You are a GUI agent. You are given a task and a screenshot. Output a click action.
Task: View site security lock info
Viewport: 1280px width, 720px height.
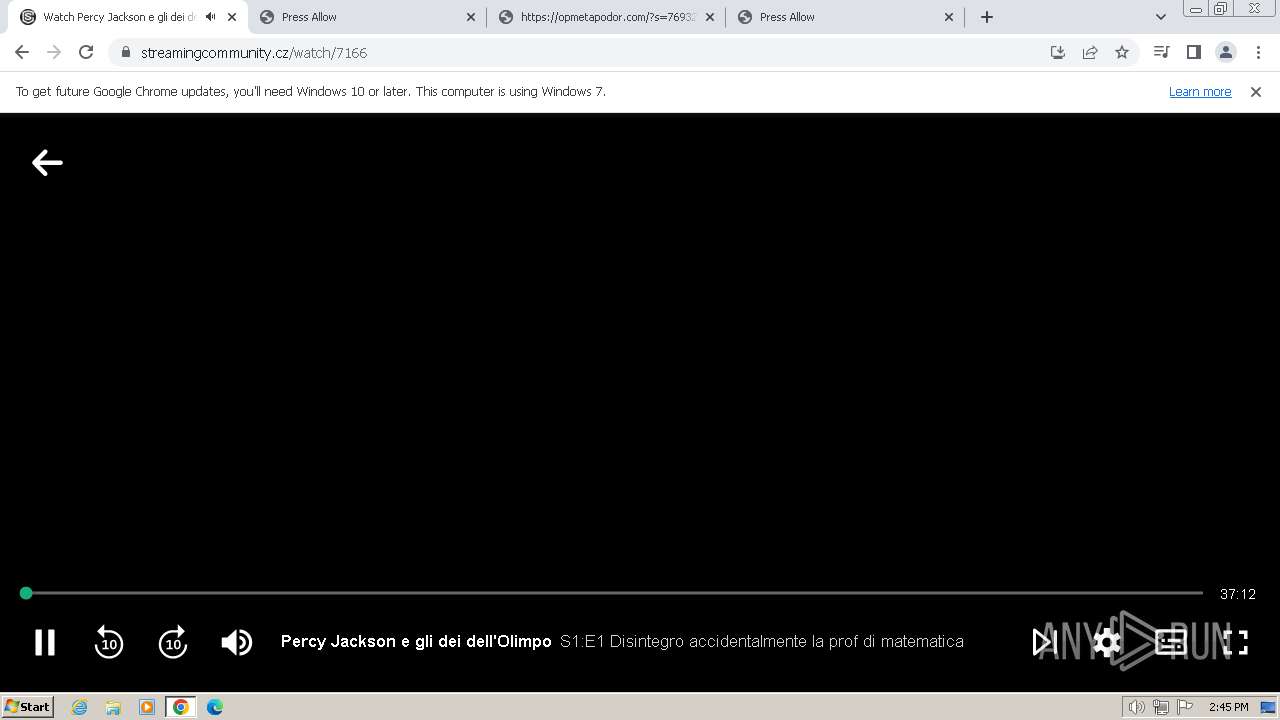tap(126, 53)
